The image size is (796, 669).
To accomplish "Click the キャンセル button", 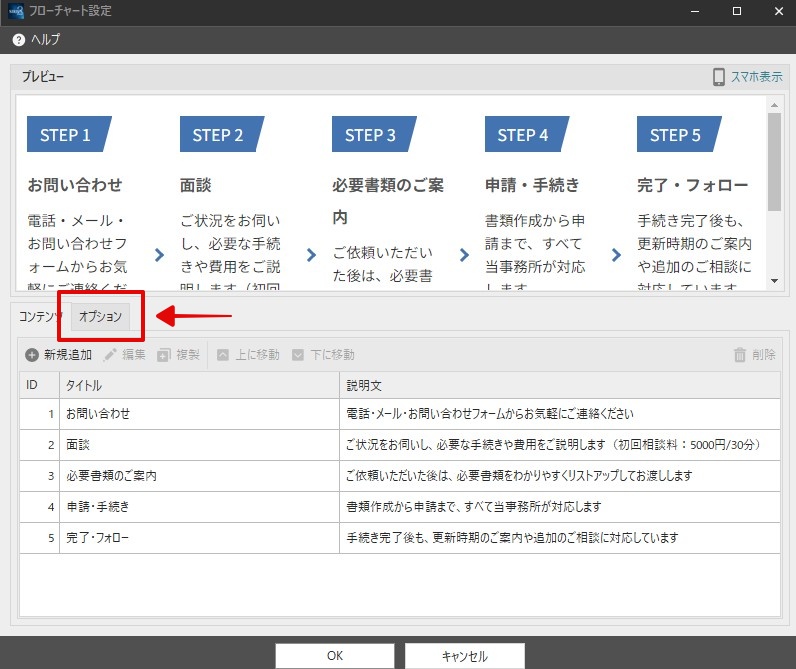I will click(x=465, y=656).
